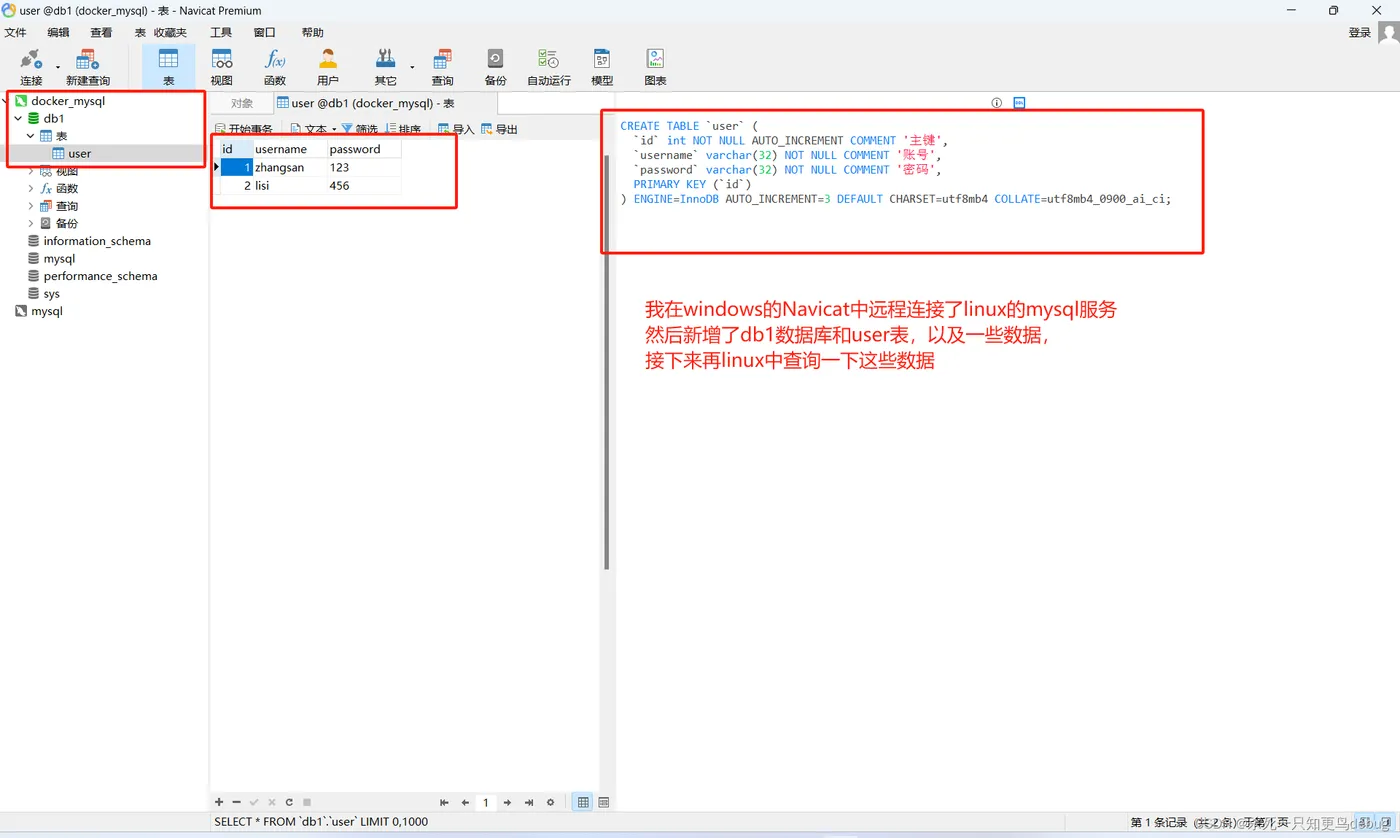Expand the 视图 node in tree
The image size is (1400, 838).
click(30, 171)
